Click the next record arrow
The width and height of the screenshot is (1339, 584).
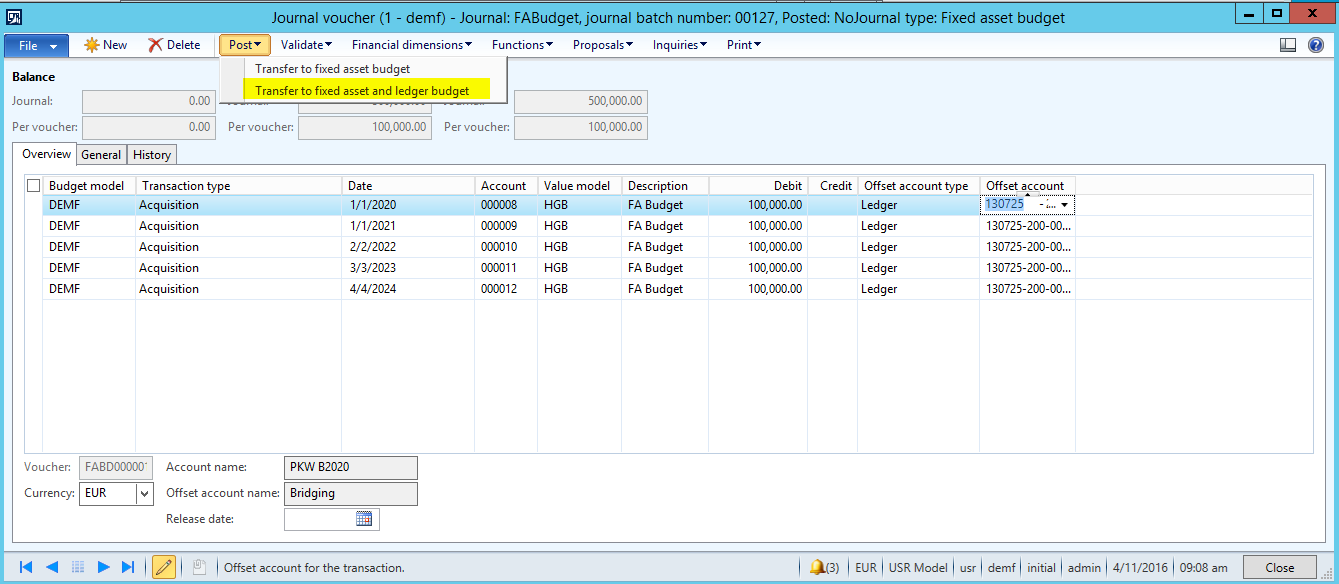(103, 567)
